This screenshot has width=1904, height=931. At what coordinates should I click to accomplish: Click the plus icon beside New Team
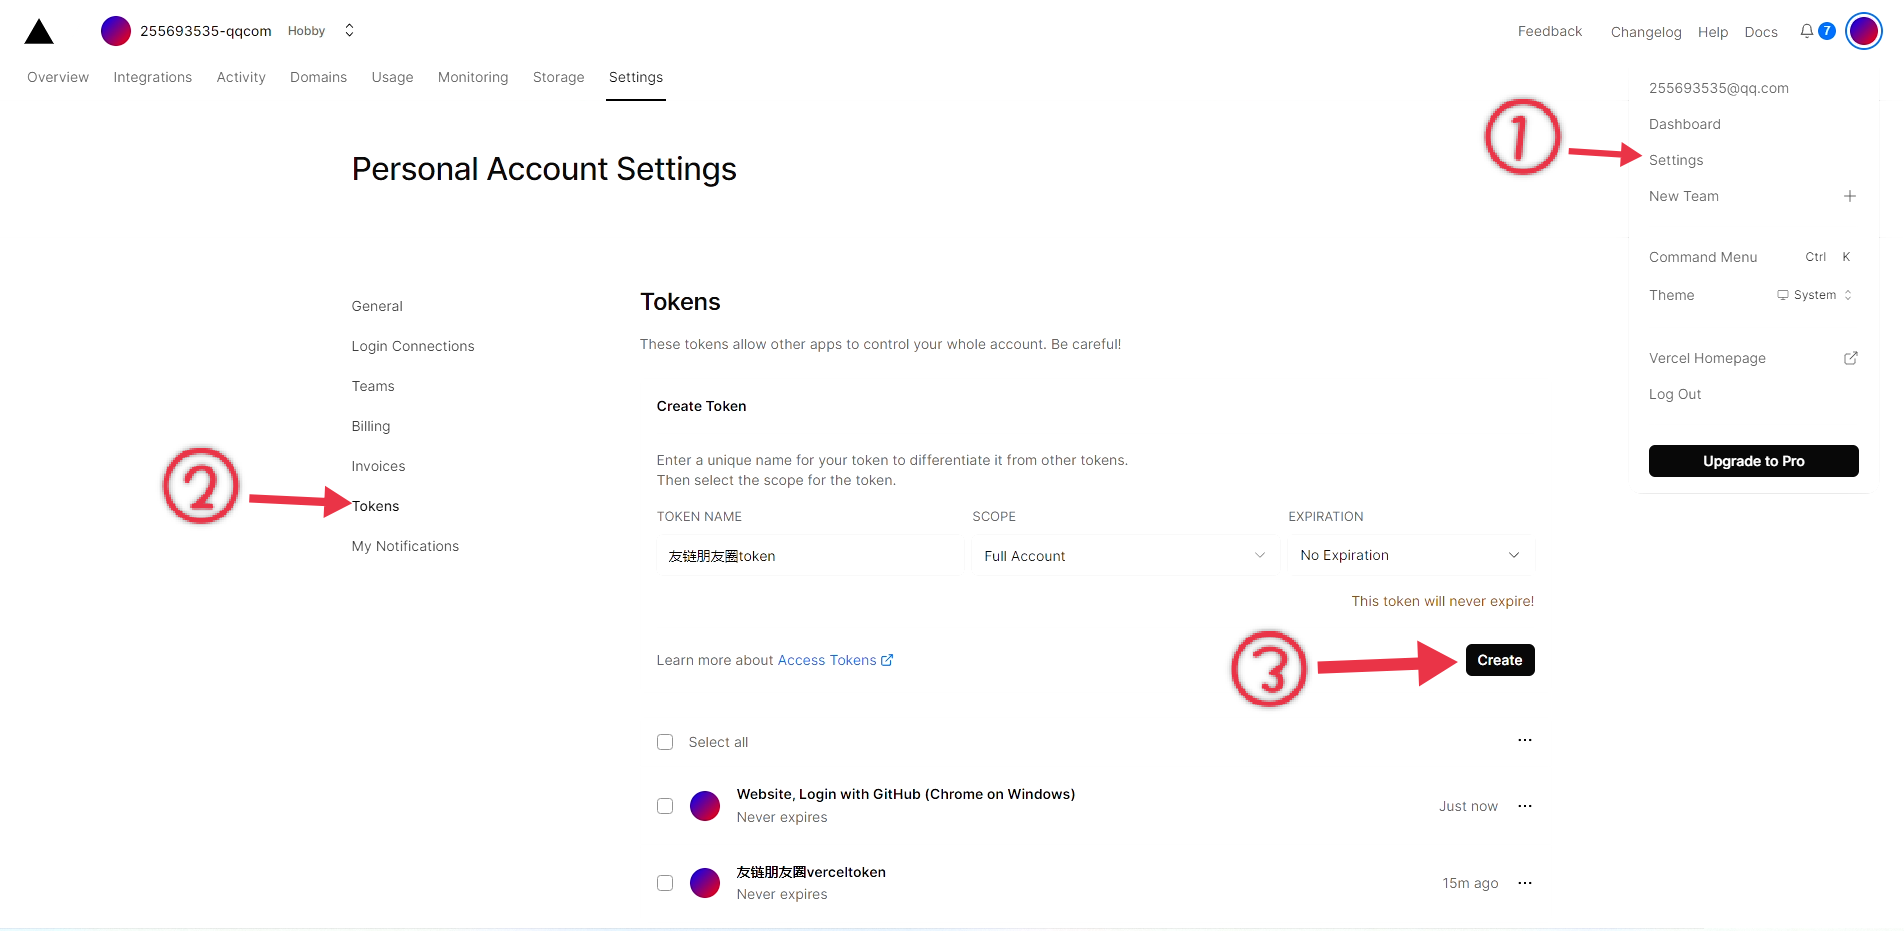click(x=1850, y=196)
